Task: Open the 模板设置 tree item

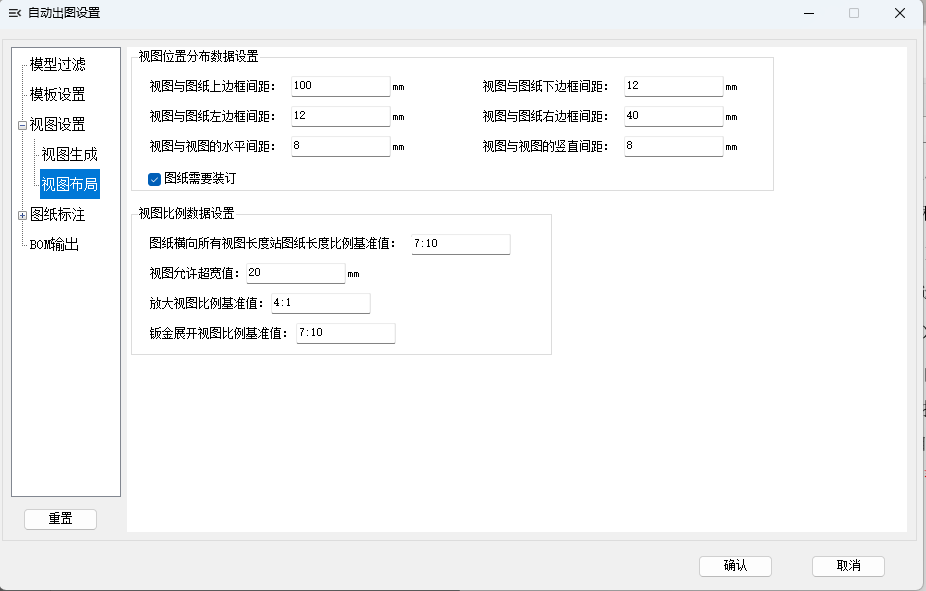Action: pos(57,95)
